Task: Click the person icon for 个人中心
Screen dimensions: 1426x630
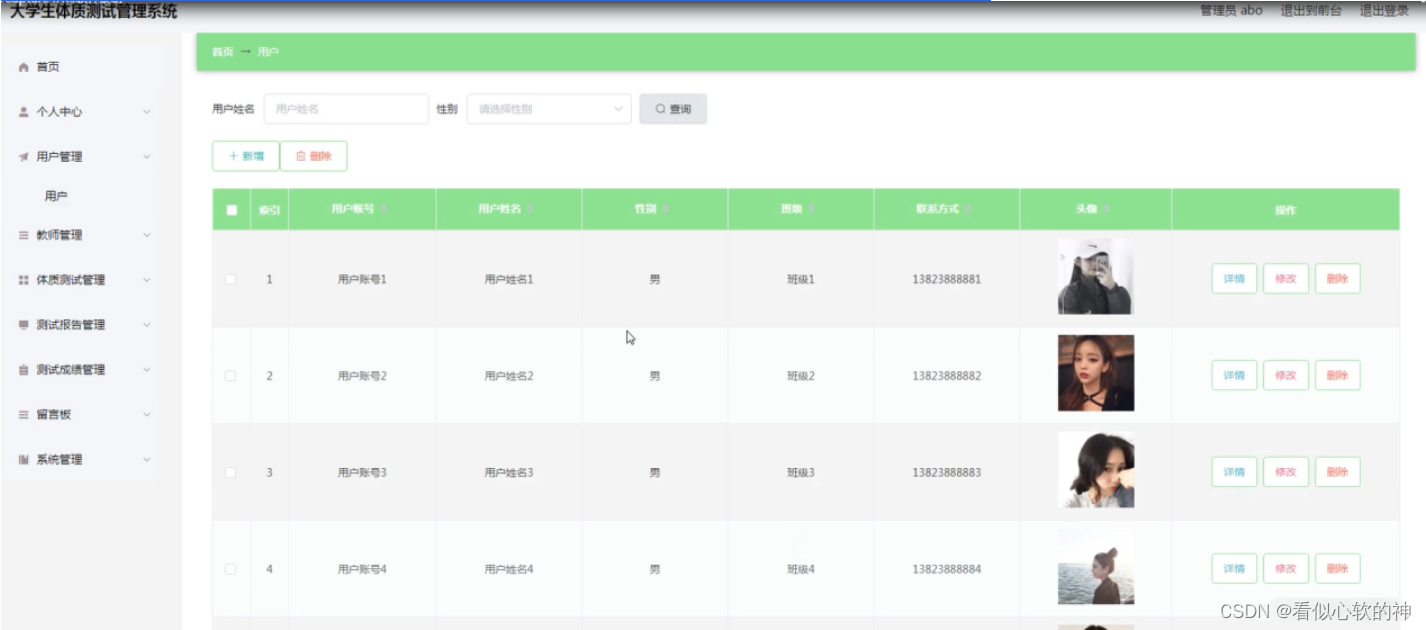Action: point(24,112)
